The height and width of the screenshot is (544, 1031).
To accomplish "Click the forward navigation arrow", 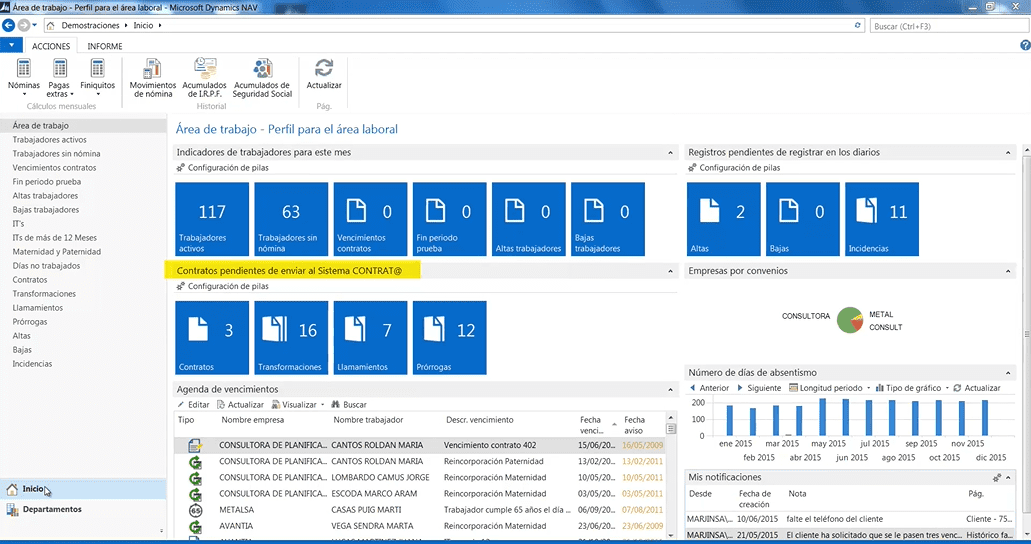I will coord(24,25).
